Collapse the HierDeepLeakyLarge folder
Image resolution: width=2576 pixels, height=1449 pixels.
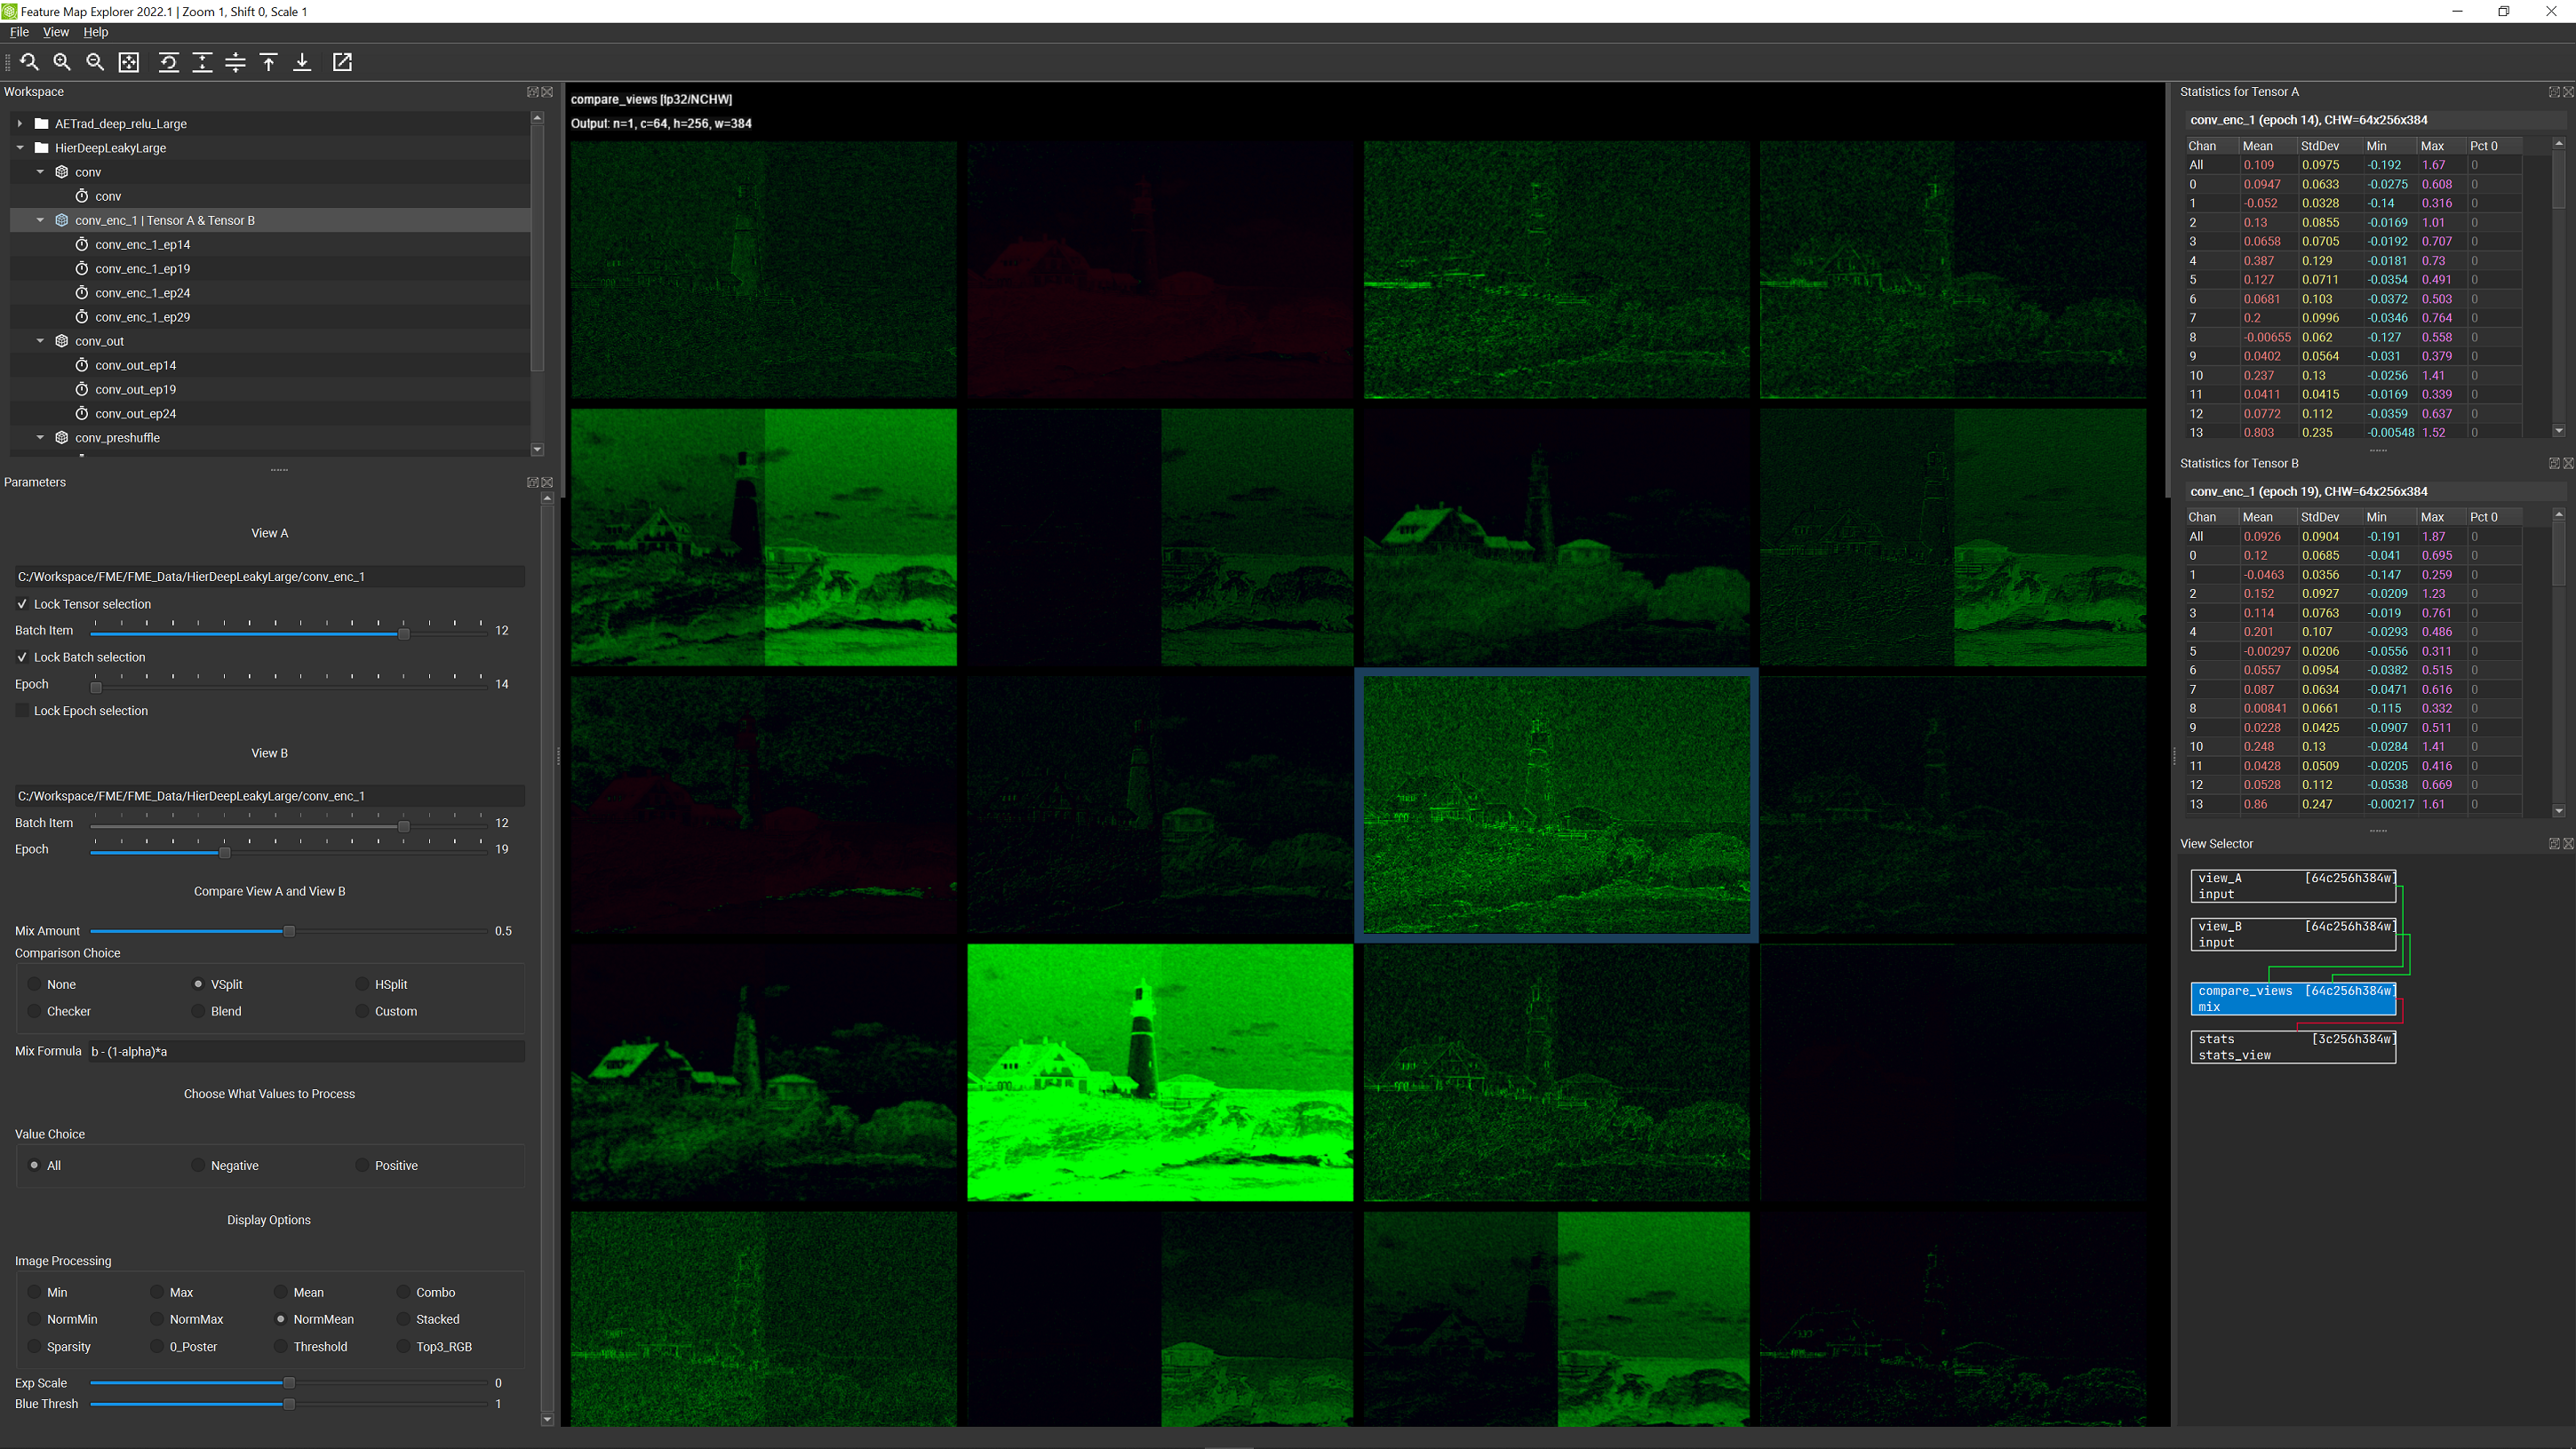20,148
